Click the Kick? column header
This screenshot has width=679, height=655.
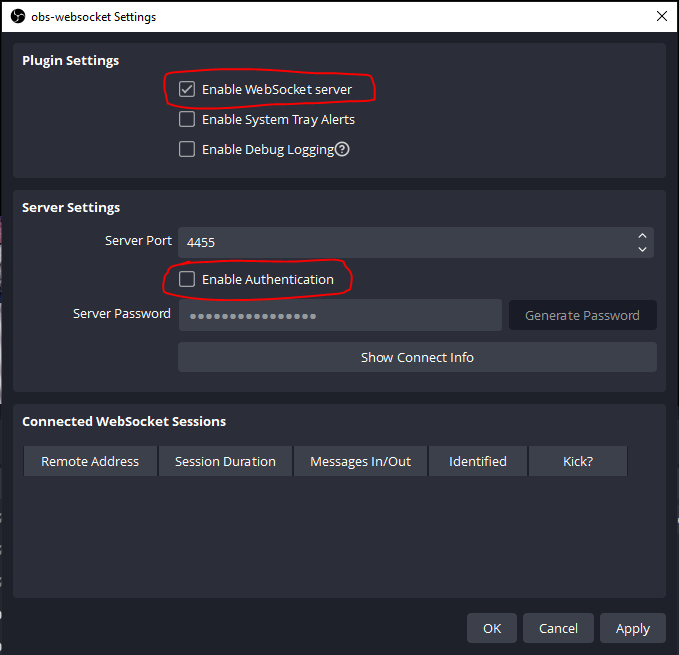click(x=578, y=461)
